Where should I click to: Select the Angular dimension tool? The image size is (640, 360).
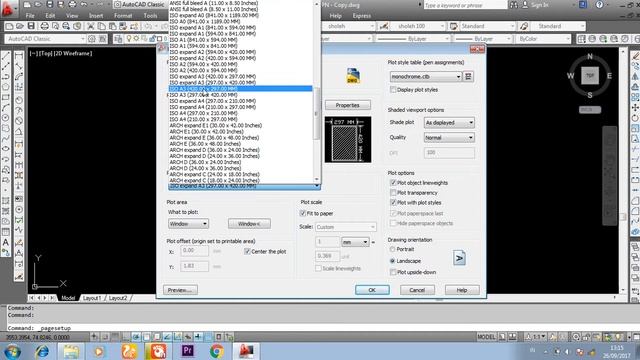pyautogui.click(x=19, y=132)
